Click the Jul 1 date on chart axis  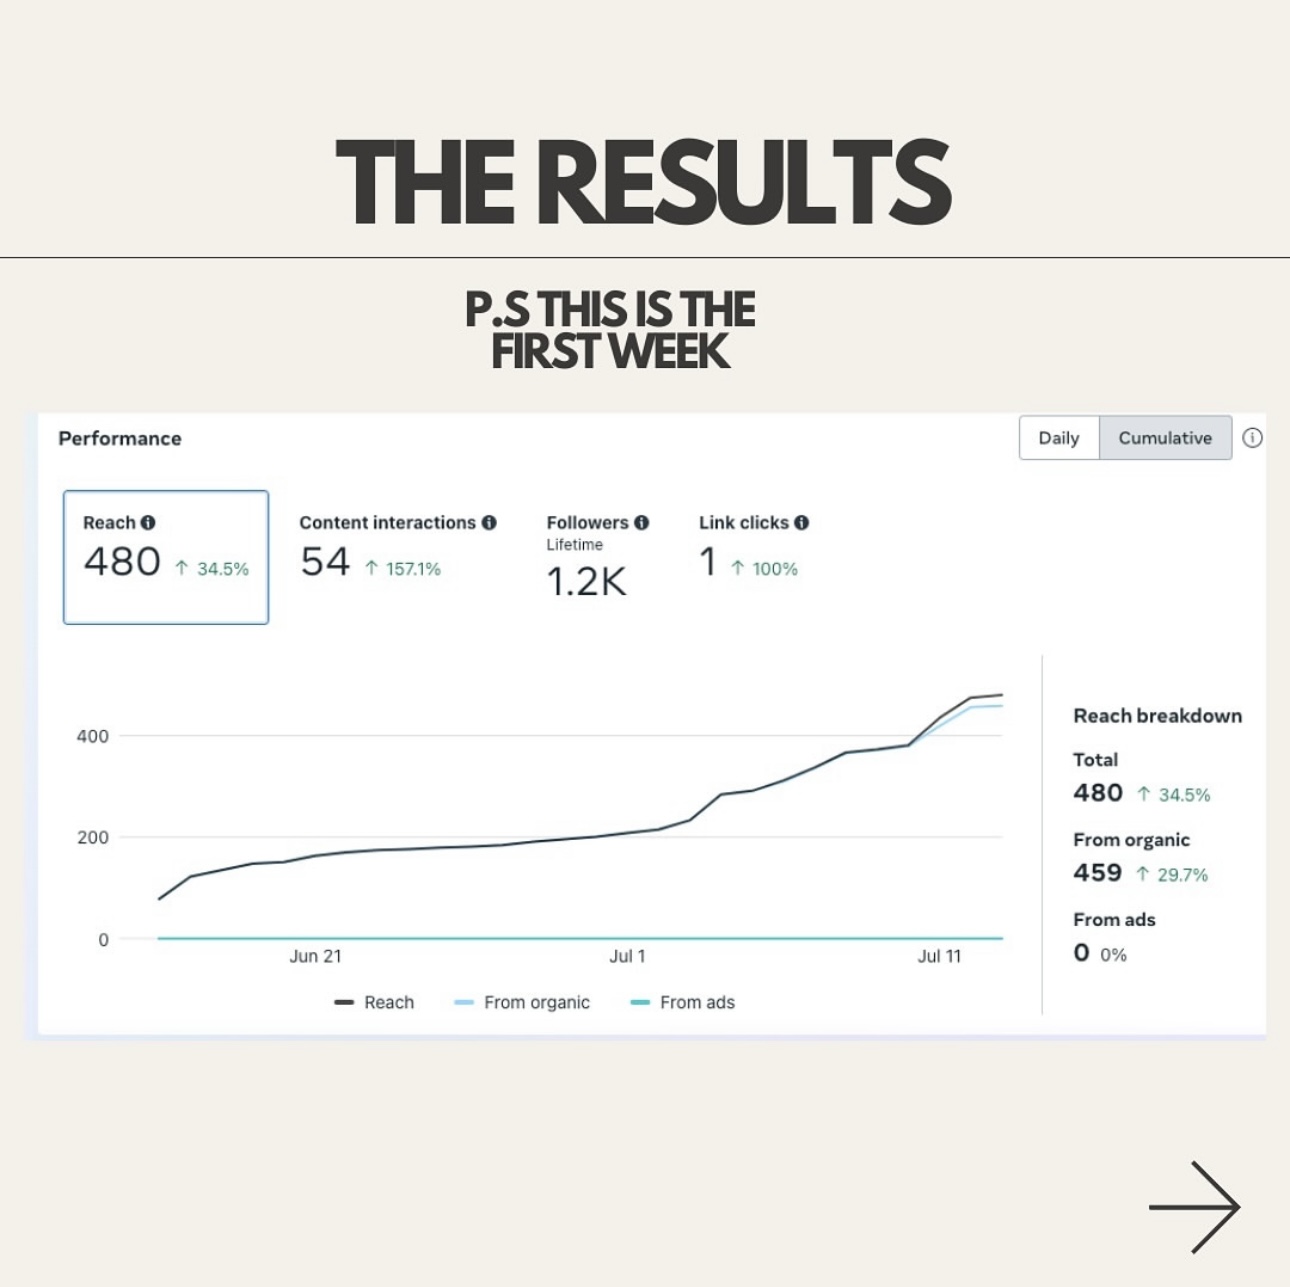[628, 956]
